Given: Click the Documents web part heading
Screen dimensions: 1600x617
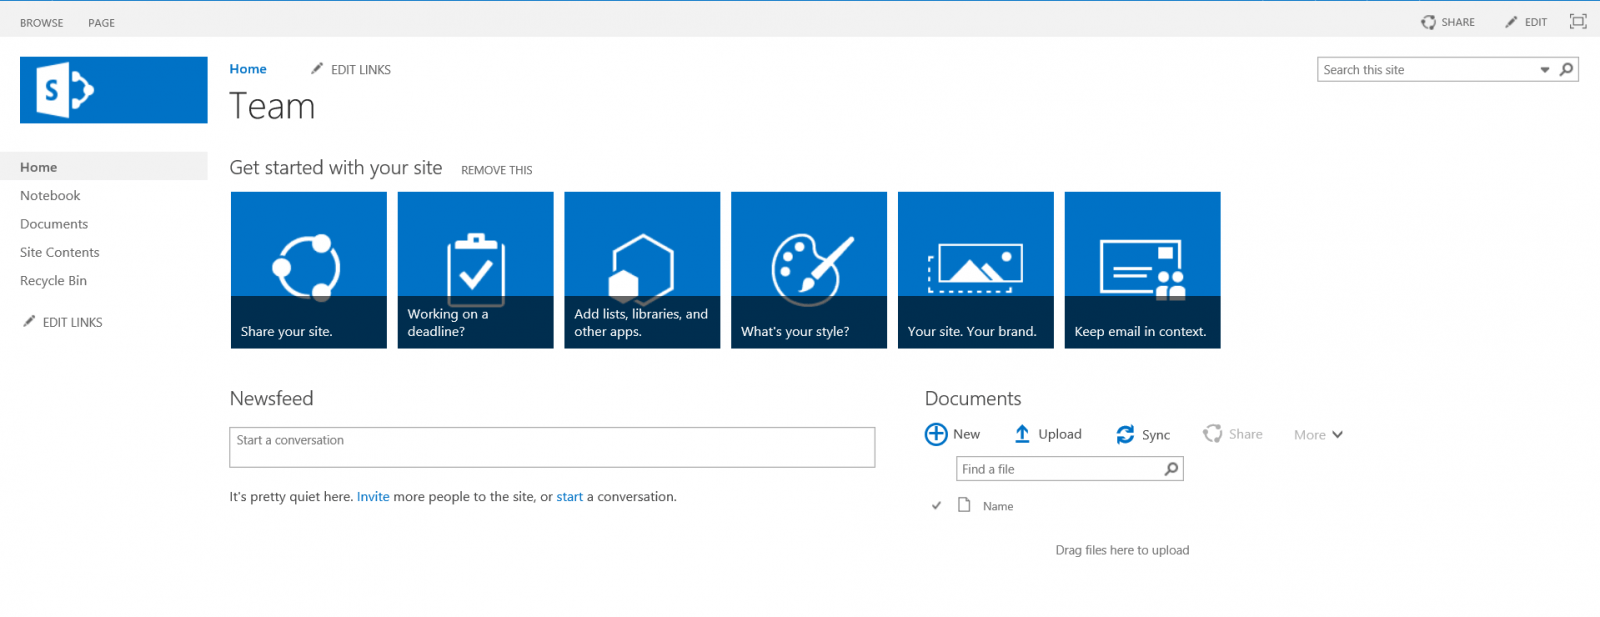Looking at the screenshot, I should click(x=973, y=399).
